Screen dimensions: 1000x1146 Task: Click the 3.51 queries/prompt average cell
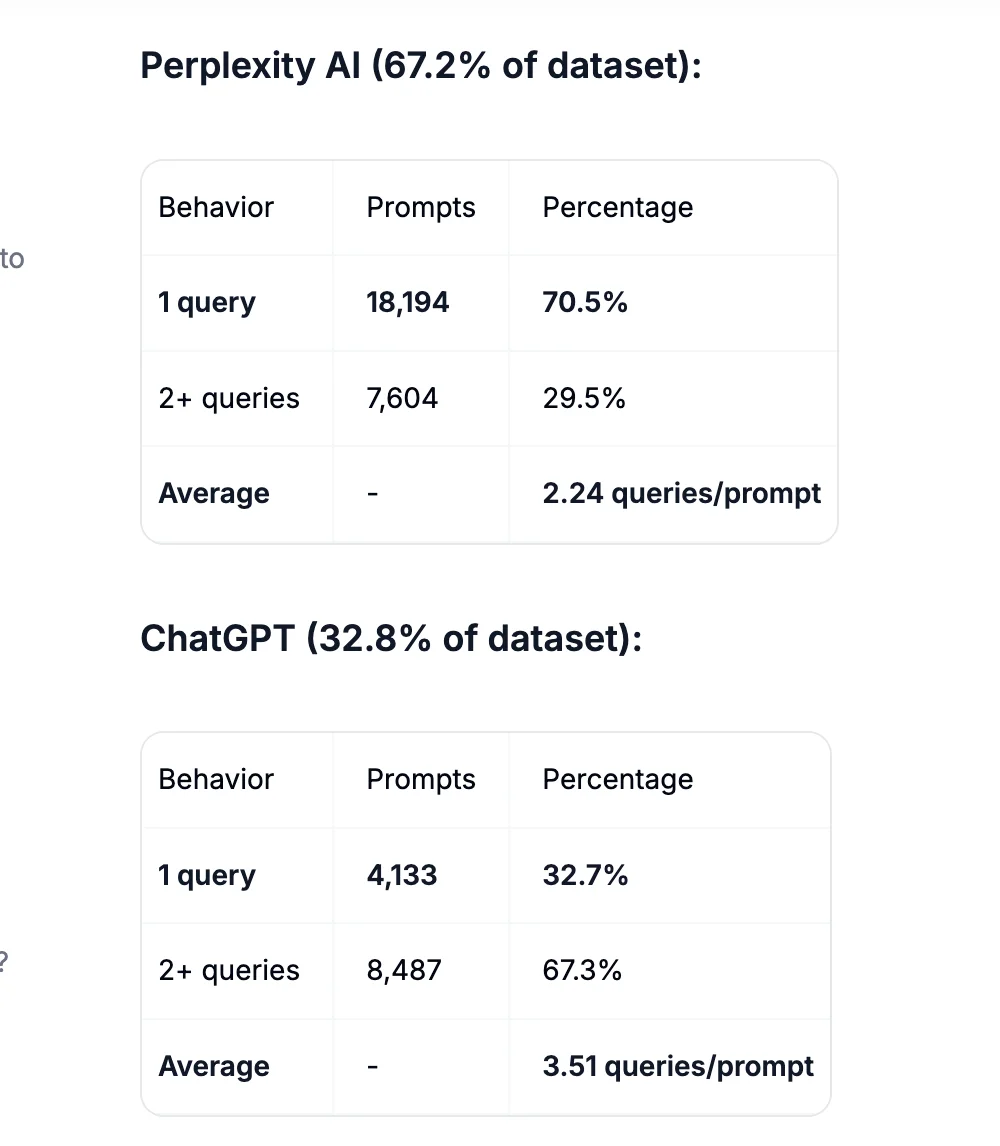[x=678, y=1066]
